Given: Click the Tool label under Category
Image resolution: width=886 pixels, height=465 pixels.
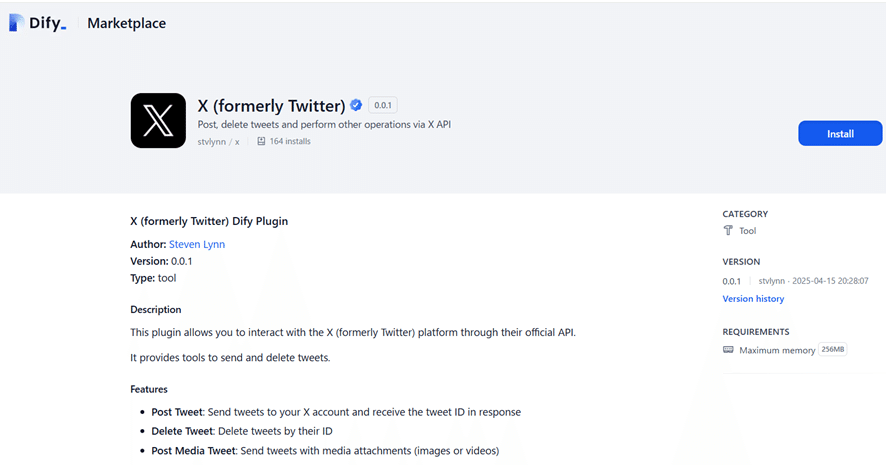Looking at the screenshot, I should [x=747, y=231].
